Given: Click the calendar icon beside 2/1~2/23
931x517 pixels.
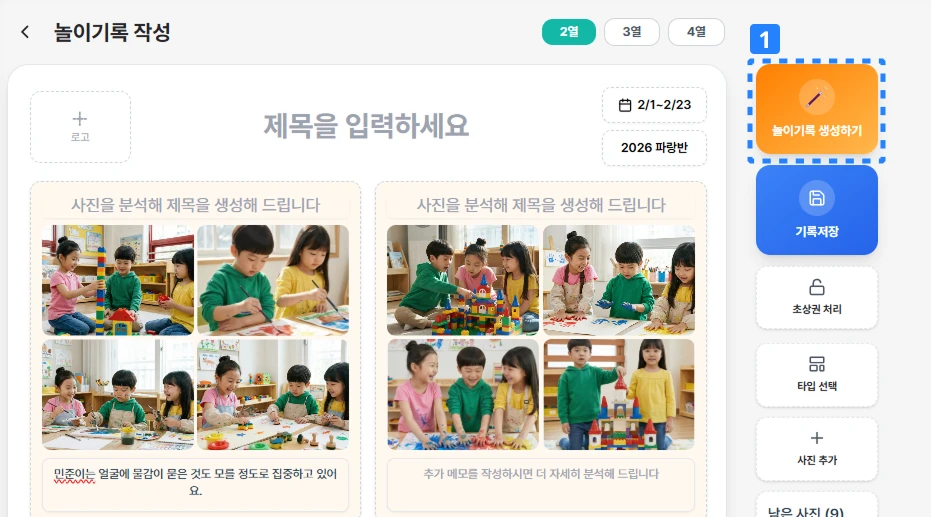Looking at the screenshot, I should click(625, 105).
